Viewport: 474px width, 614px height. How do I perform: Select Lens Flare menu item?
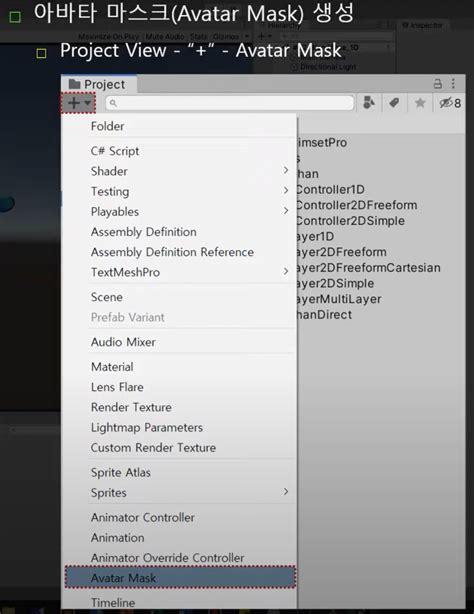pos(180,387)
